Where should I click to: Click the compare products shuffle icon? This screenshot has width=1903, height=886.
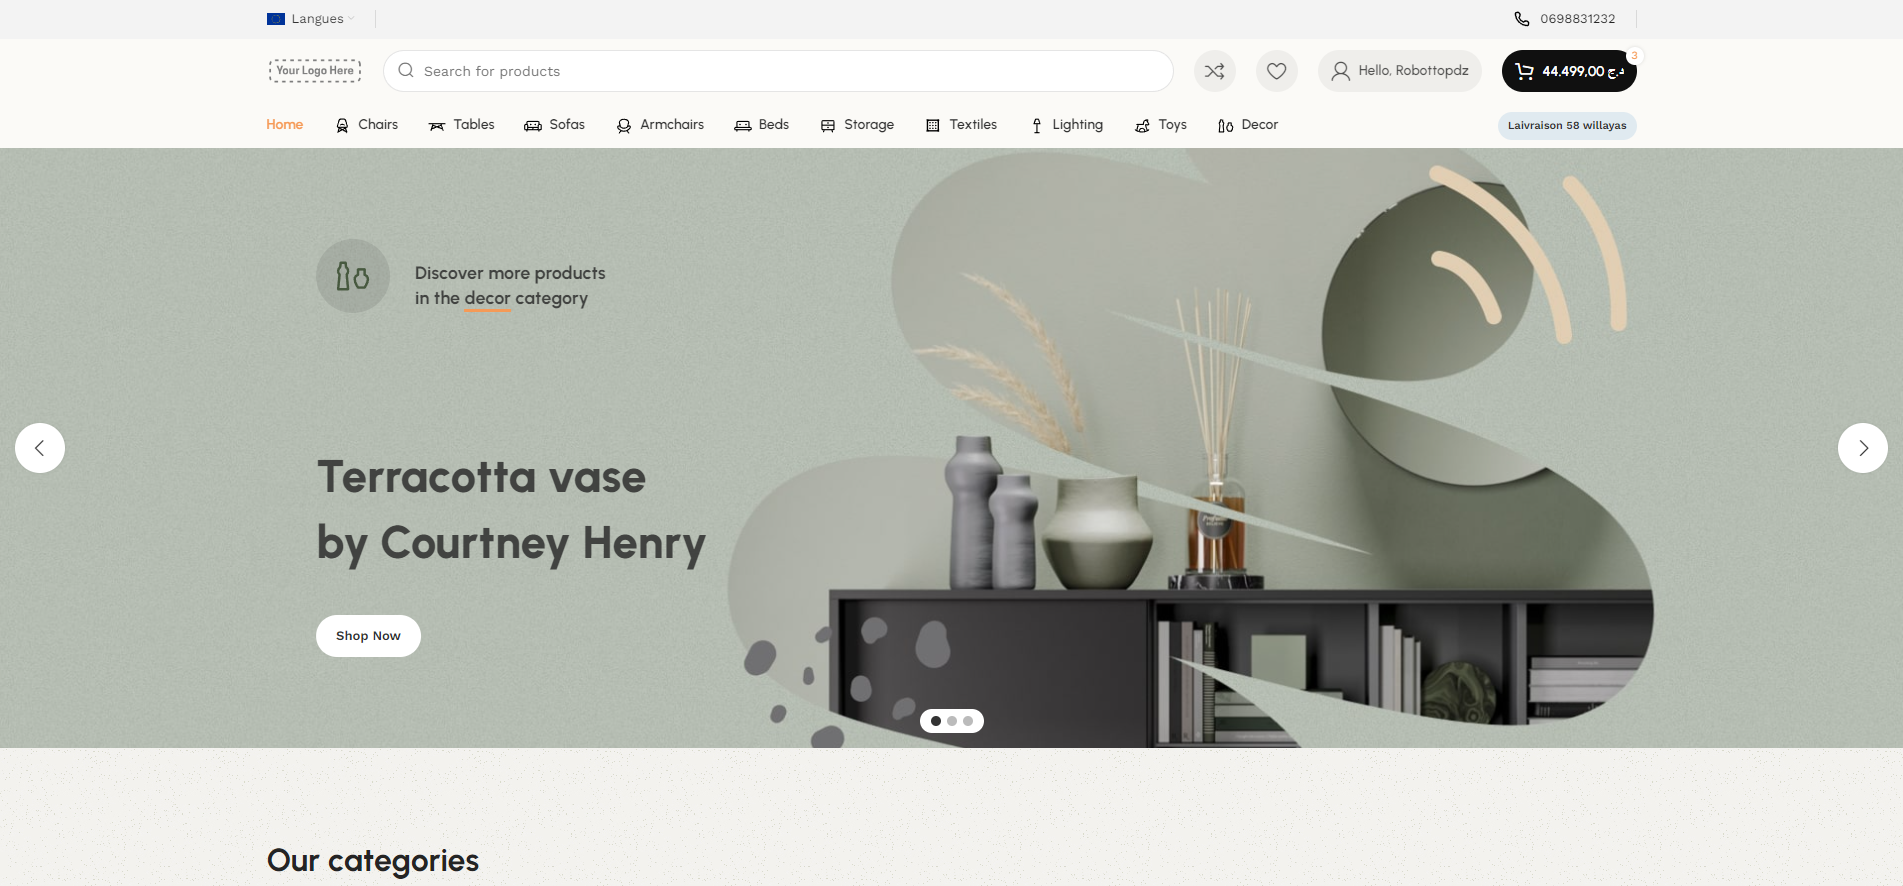click(x=1214, y=71)
